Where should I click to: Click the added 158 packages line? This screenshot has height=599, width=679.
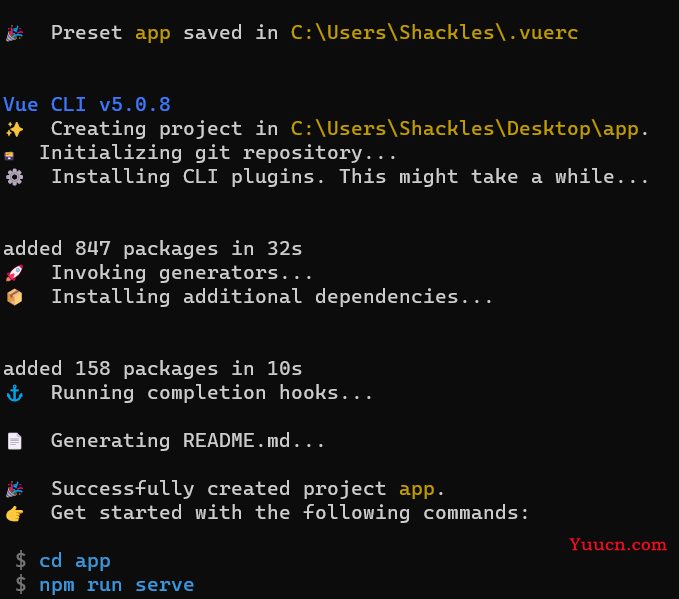pos(152,369)
